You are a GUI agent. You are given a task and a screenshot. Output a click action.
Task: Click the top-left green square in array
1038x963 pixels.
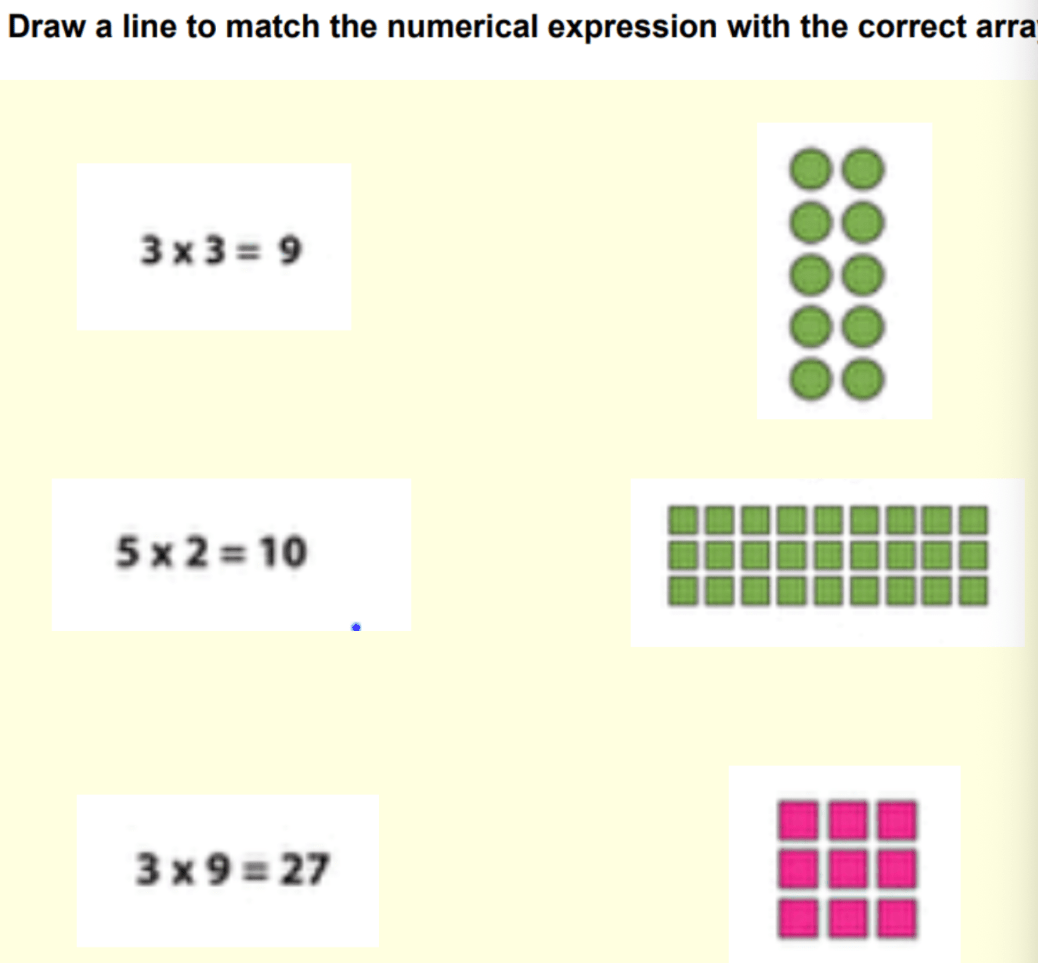[x=683, y=520]
